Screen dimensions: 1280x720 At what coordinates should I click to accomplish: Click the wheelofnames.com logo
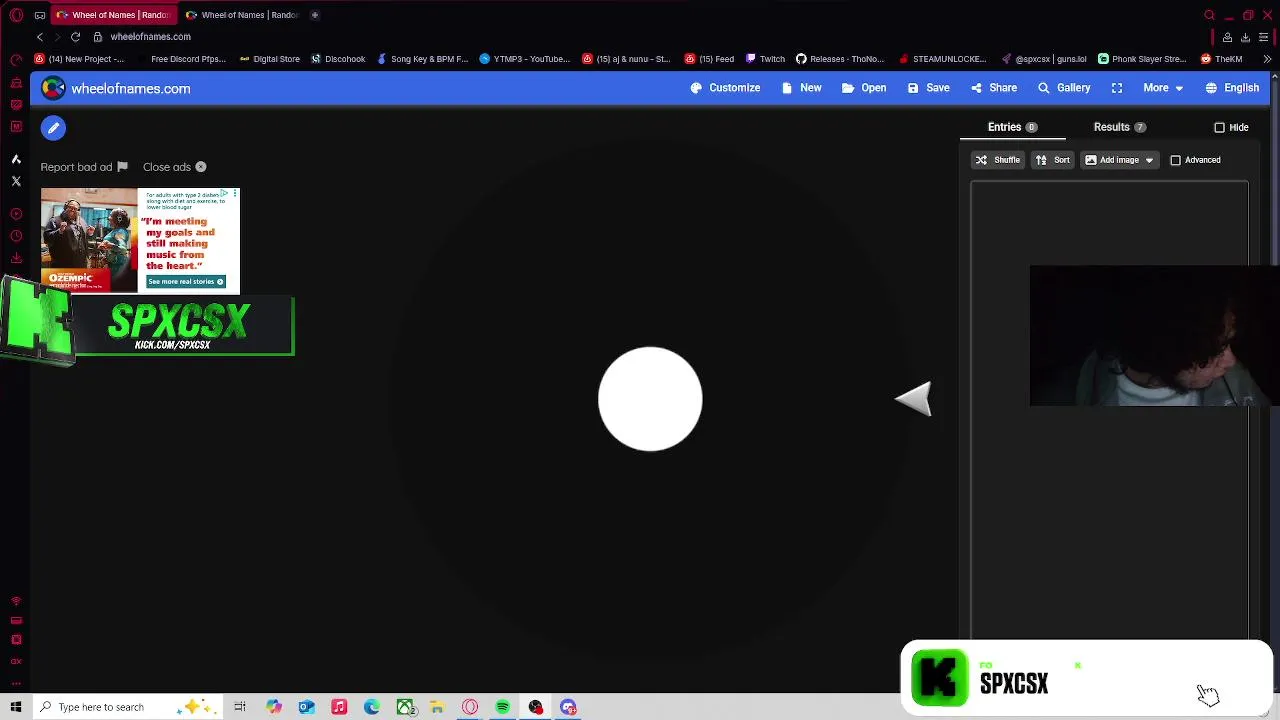click(x=116, y=88)
